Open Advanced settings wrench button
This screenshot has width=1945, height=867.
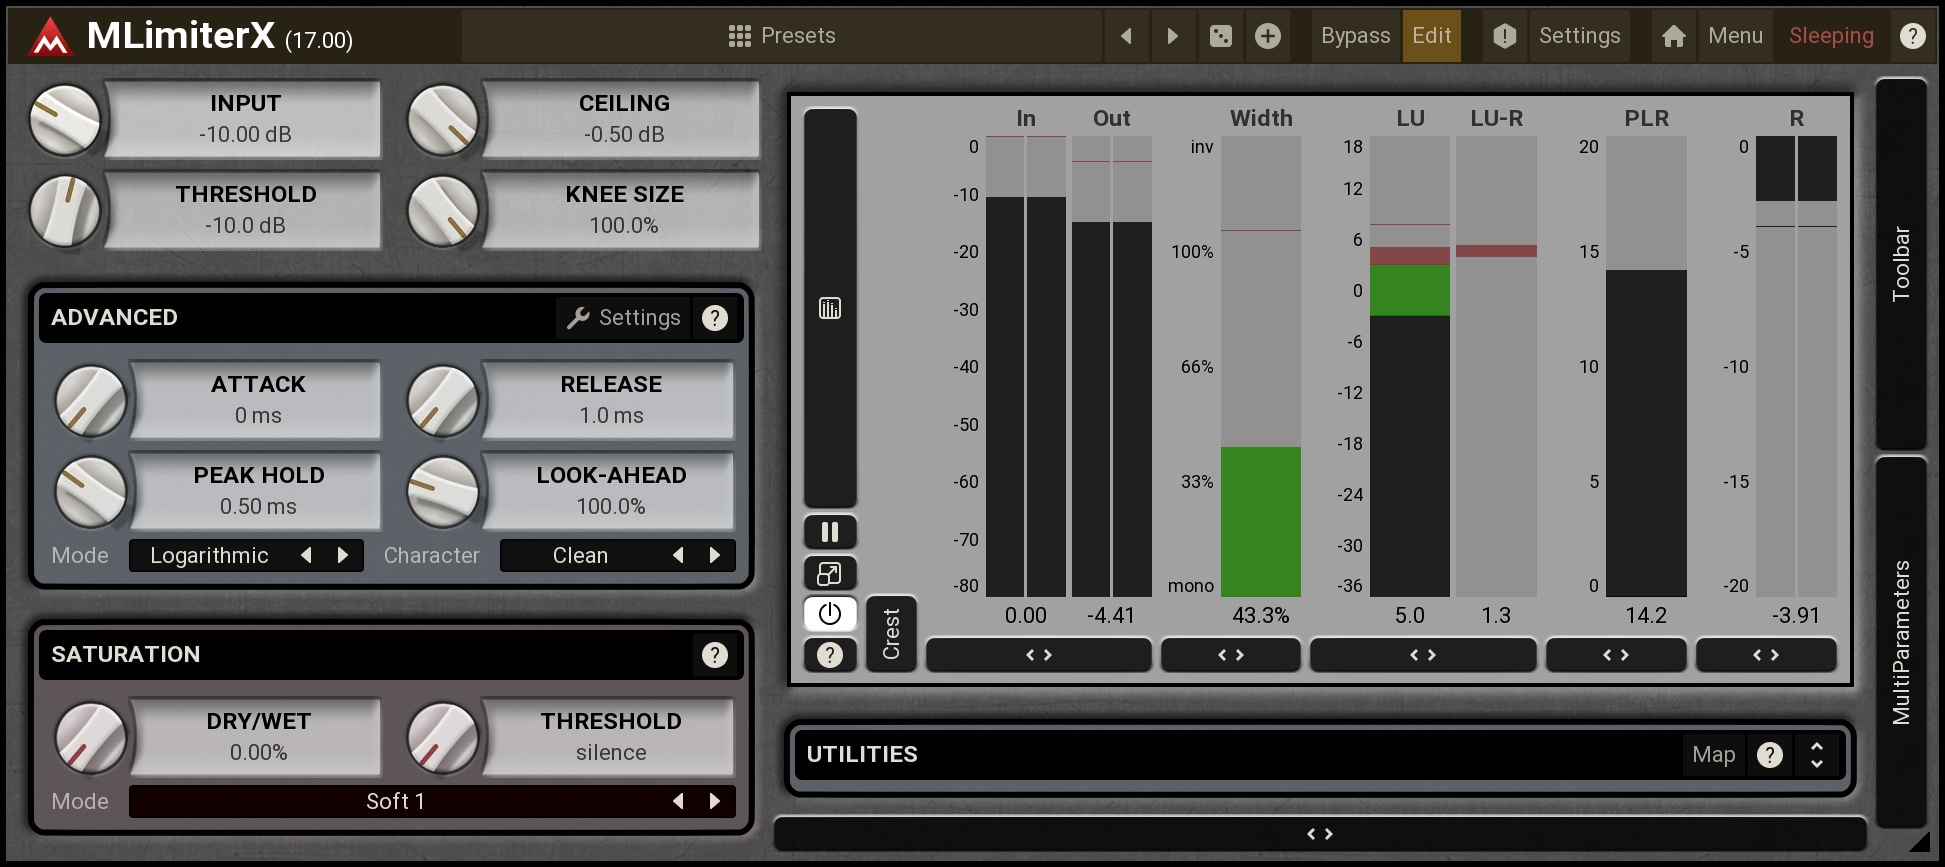623,318
